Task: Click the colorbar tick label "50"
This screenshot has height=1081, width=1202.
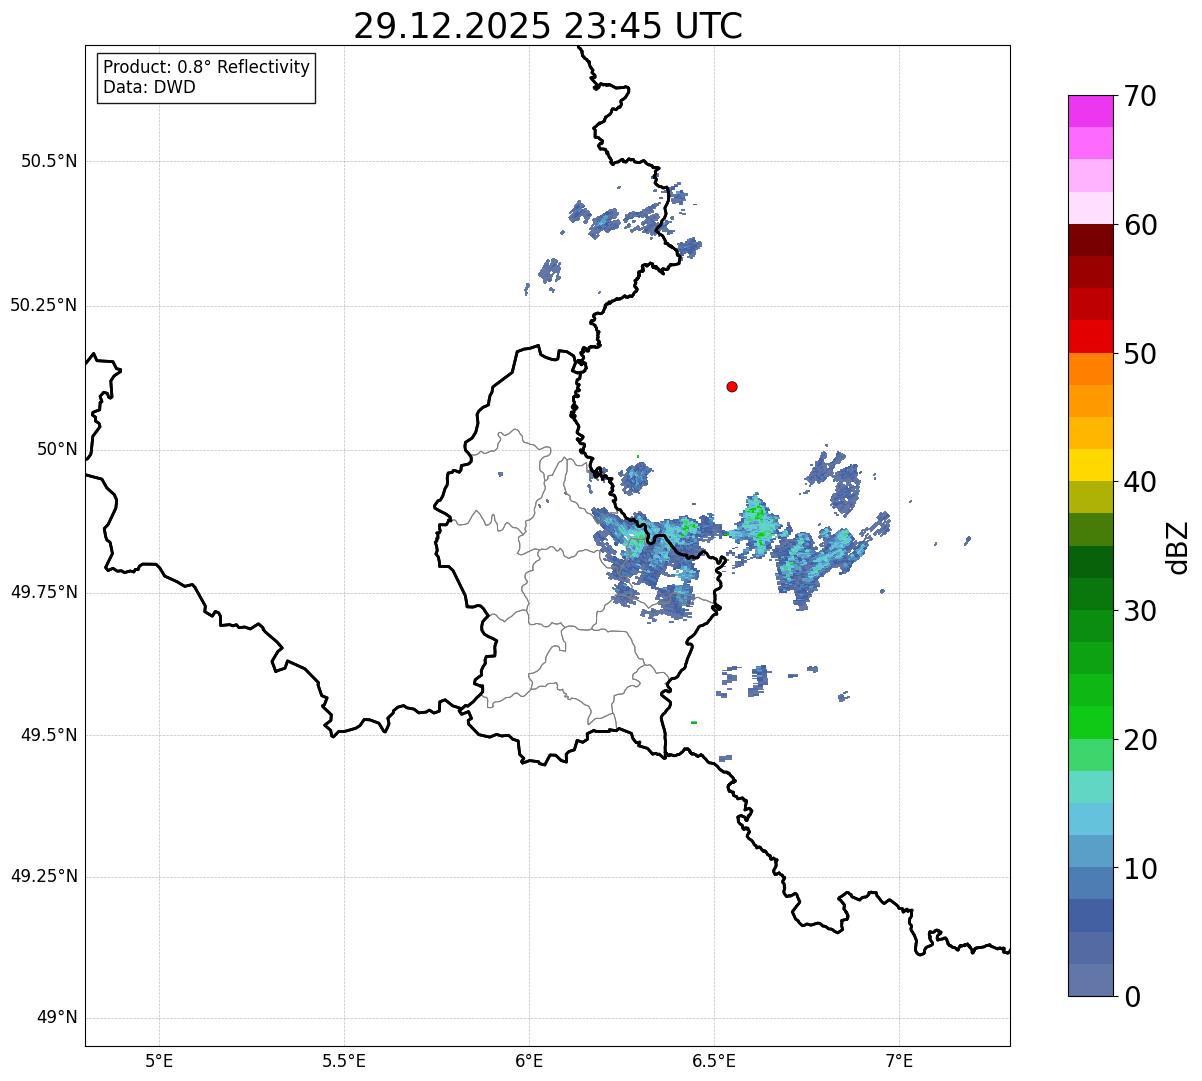Action: point(1139,354)
